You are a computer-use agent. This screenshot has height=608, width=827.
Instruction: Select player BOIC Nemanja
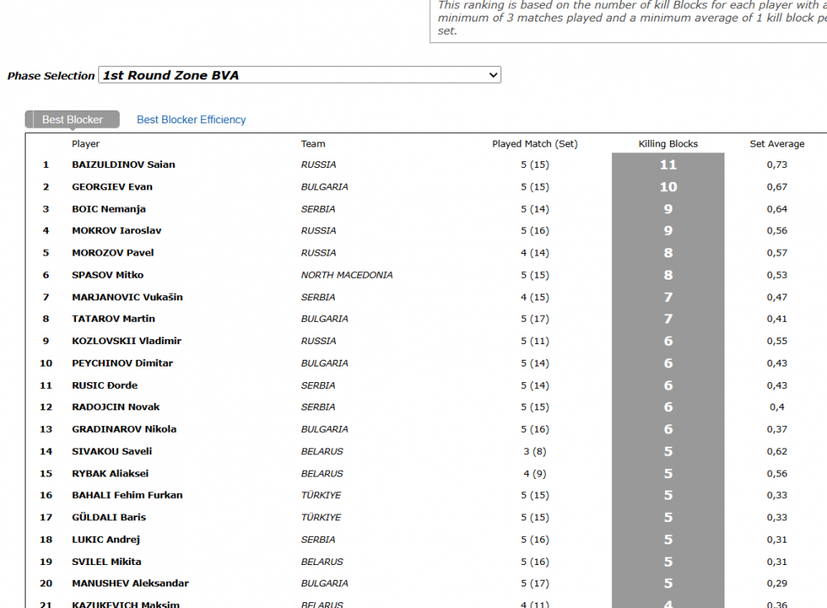[109, 209]
